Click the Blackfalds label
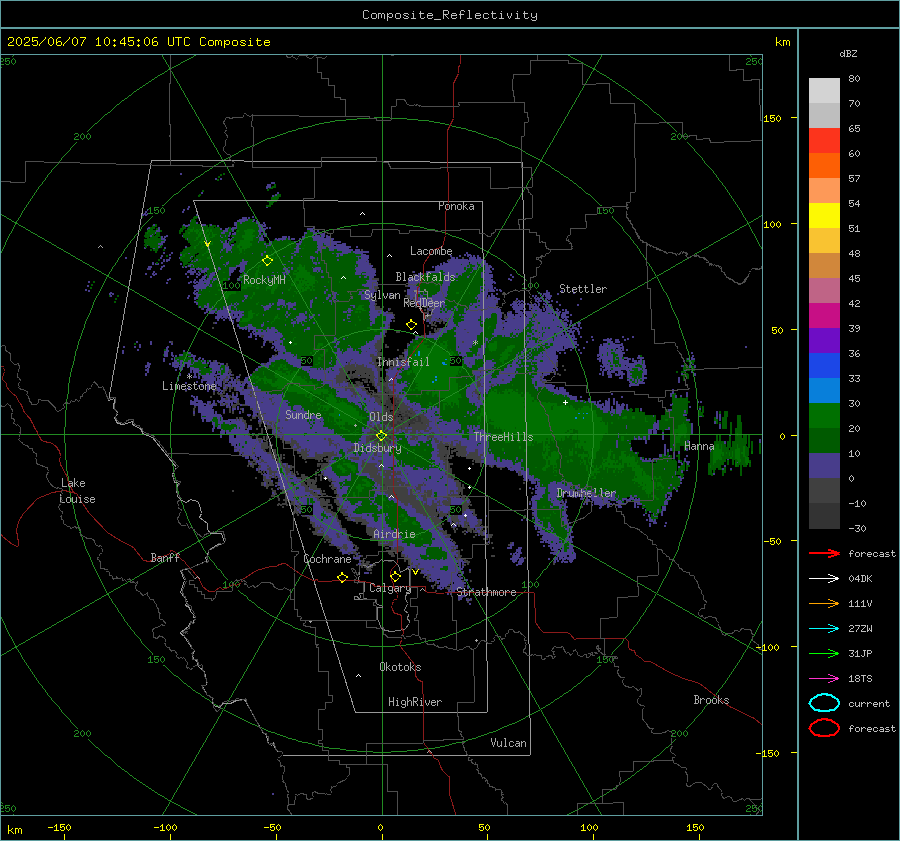Screen dimensions: 900x841 pos(425,277)
